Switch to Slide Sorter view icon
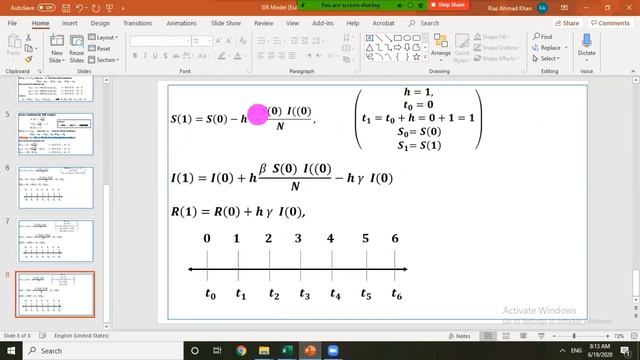This screenshot has height=360, width=640. tap(506, 336)
